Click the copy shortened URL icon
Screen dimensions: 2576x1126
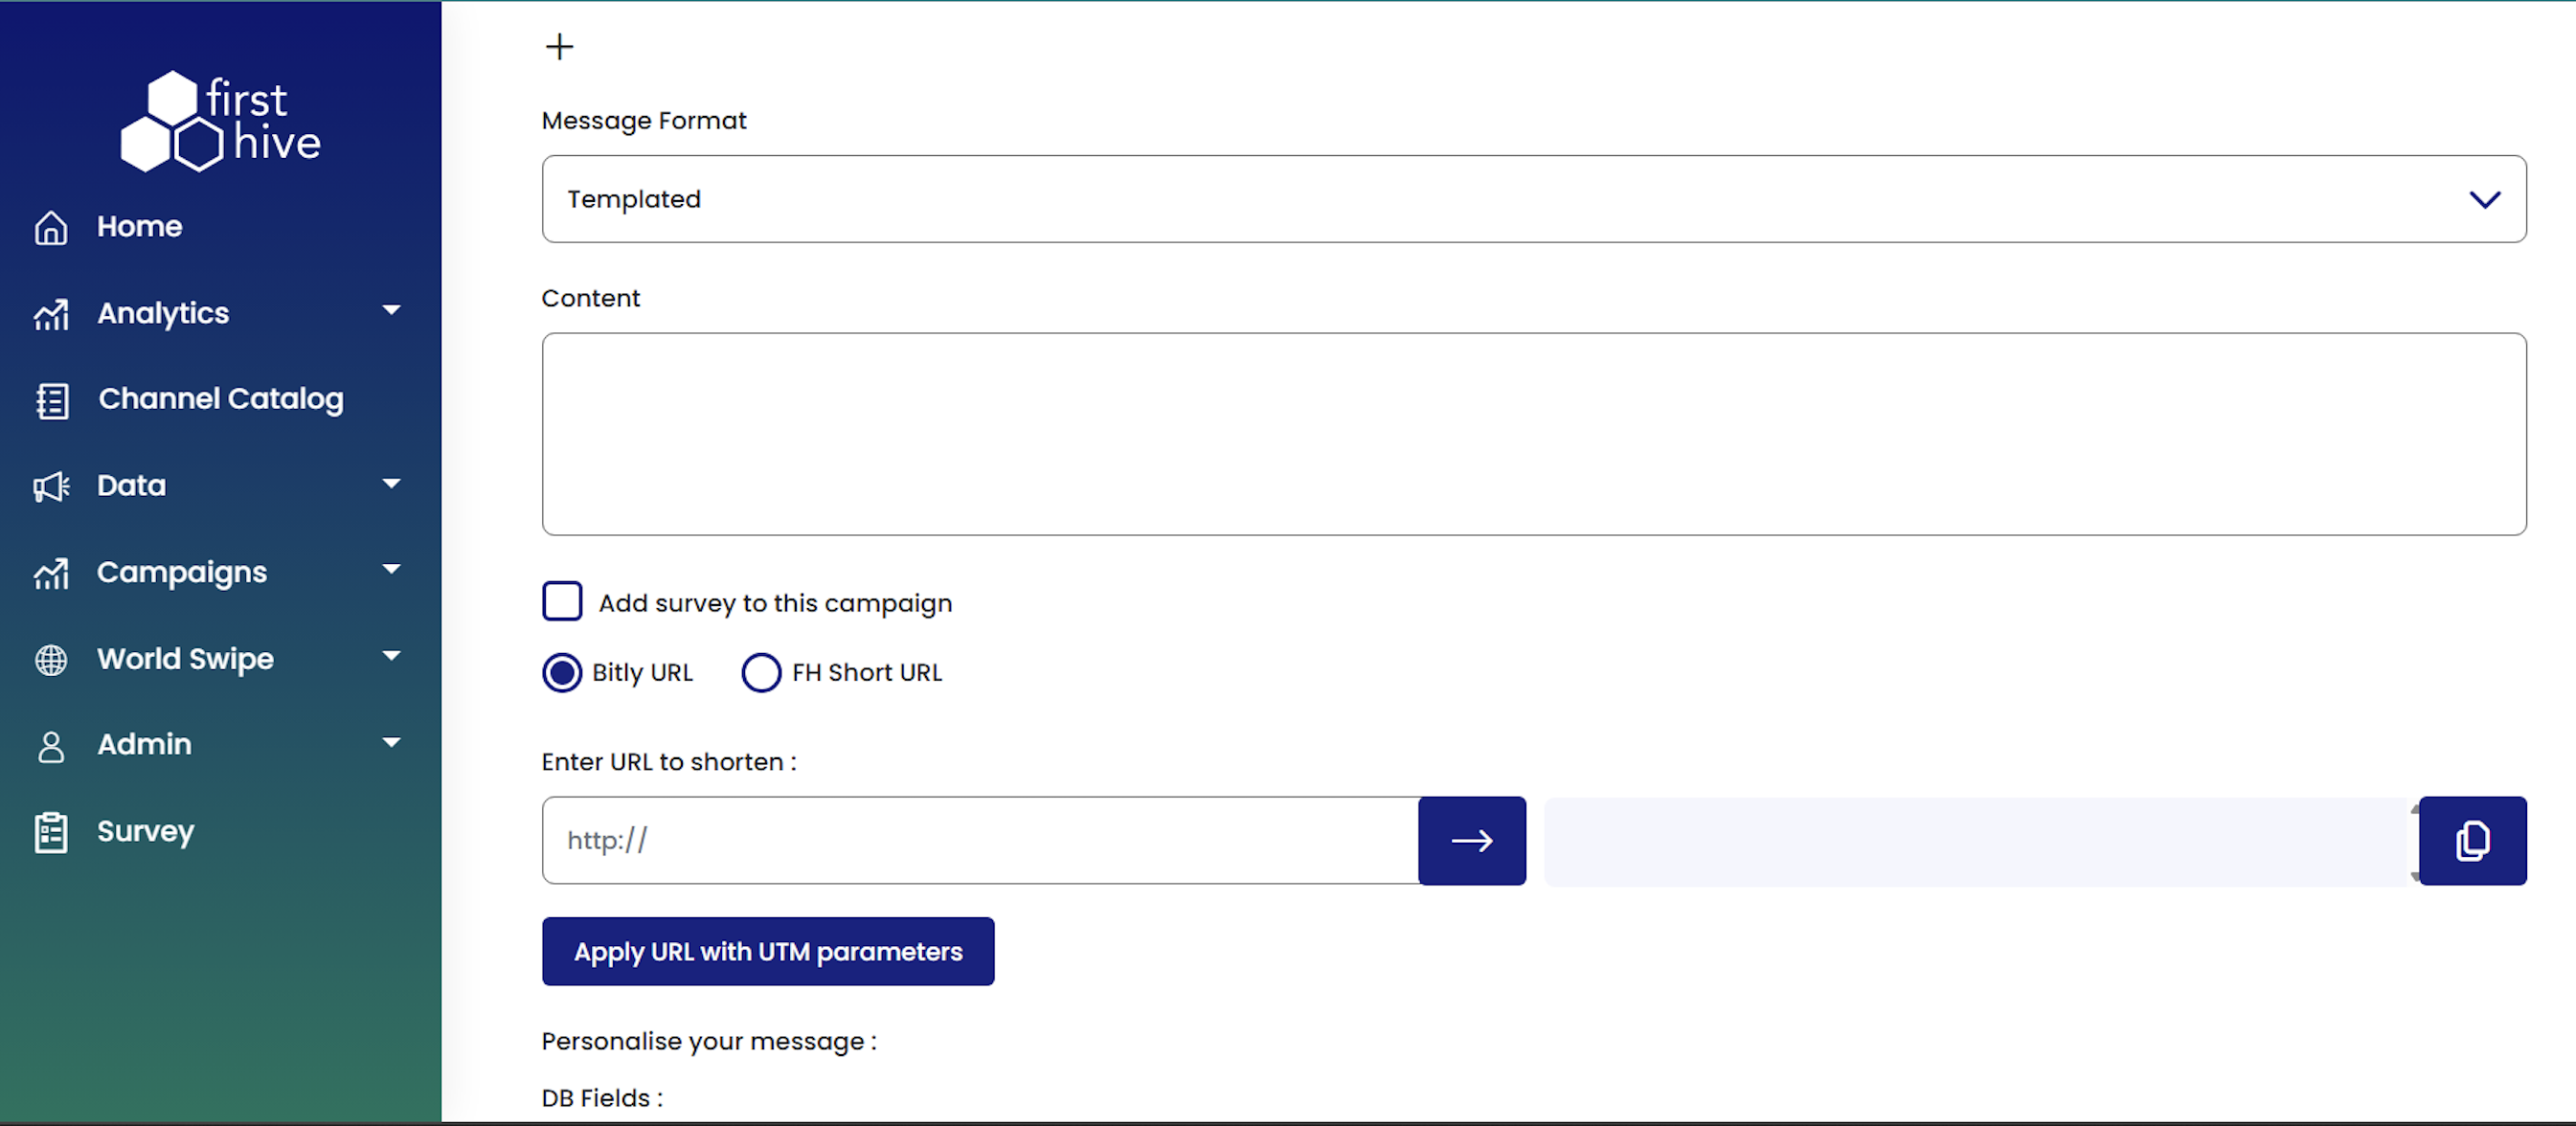(x=2472, y=841)
